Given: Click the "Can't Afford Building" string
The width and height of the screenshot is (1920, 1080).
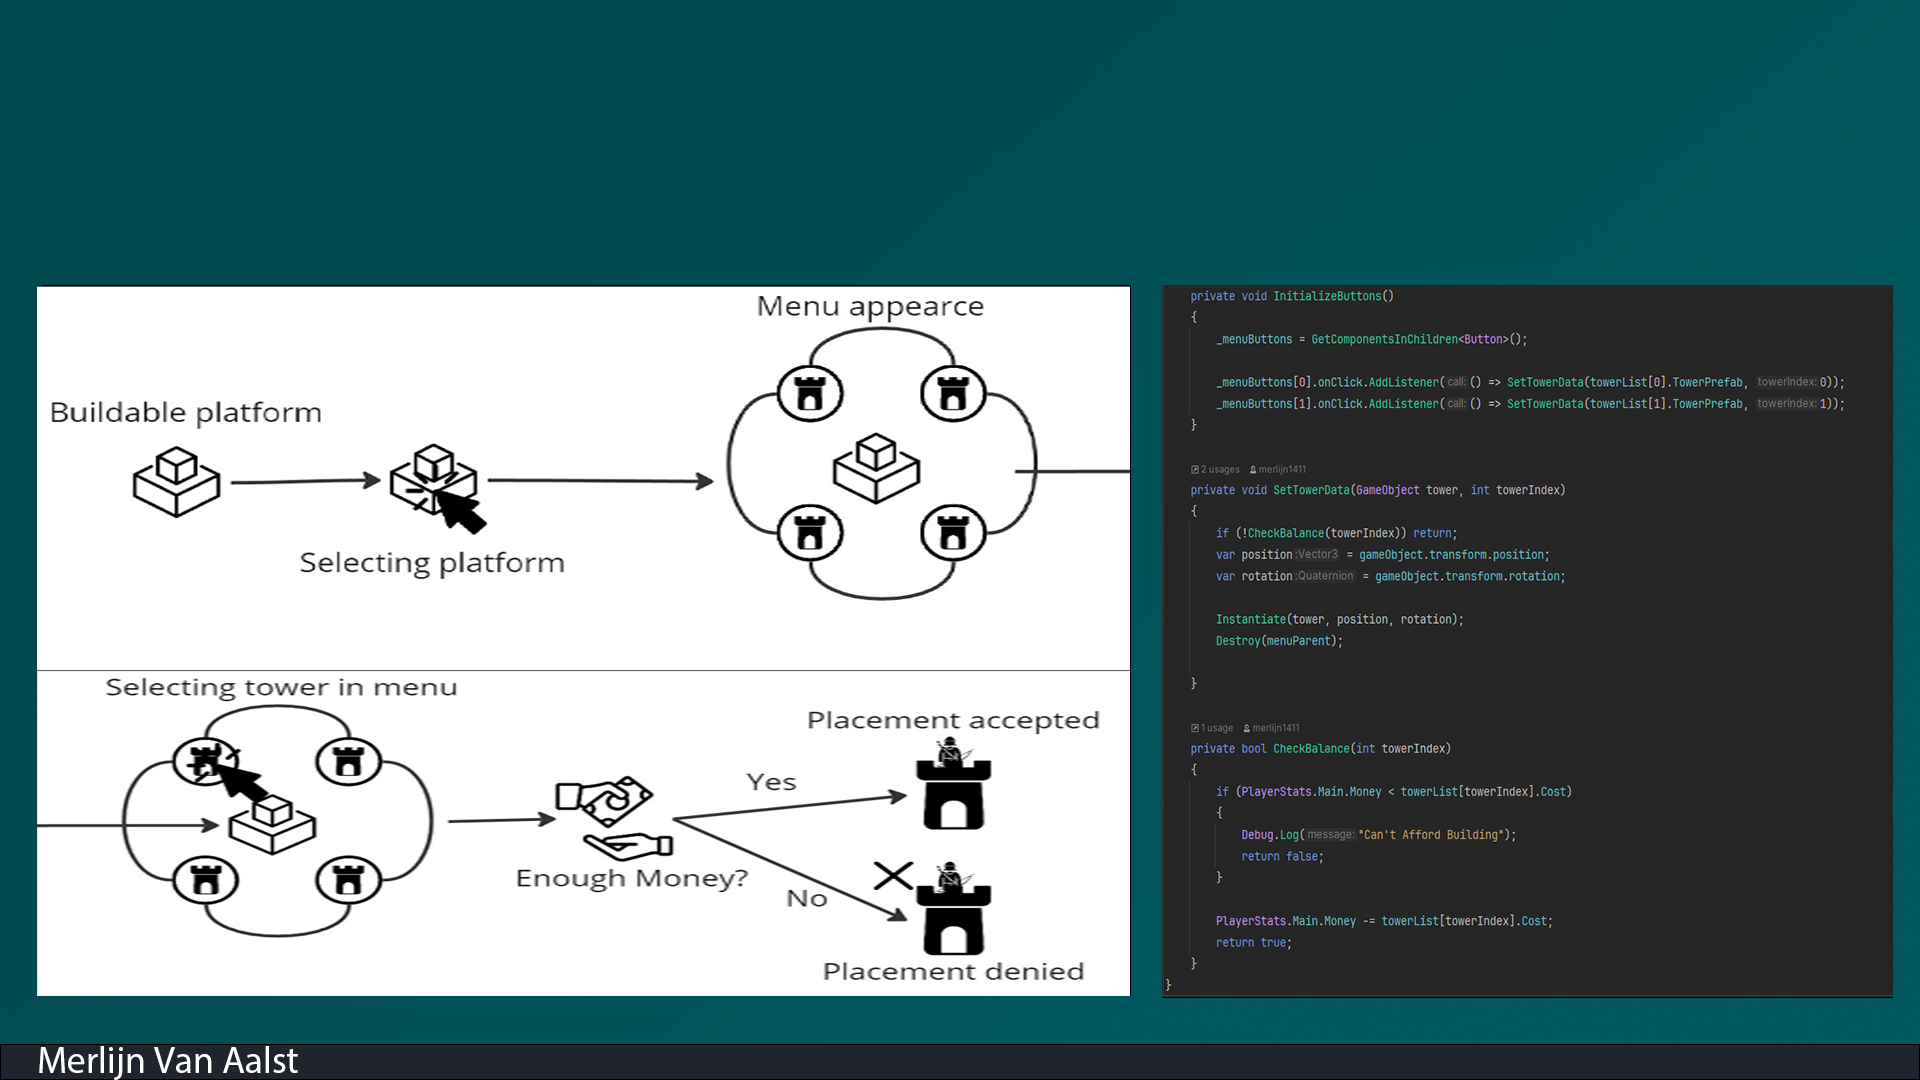Looking at the screenshot, I should (x=1433, y=835).
